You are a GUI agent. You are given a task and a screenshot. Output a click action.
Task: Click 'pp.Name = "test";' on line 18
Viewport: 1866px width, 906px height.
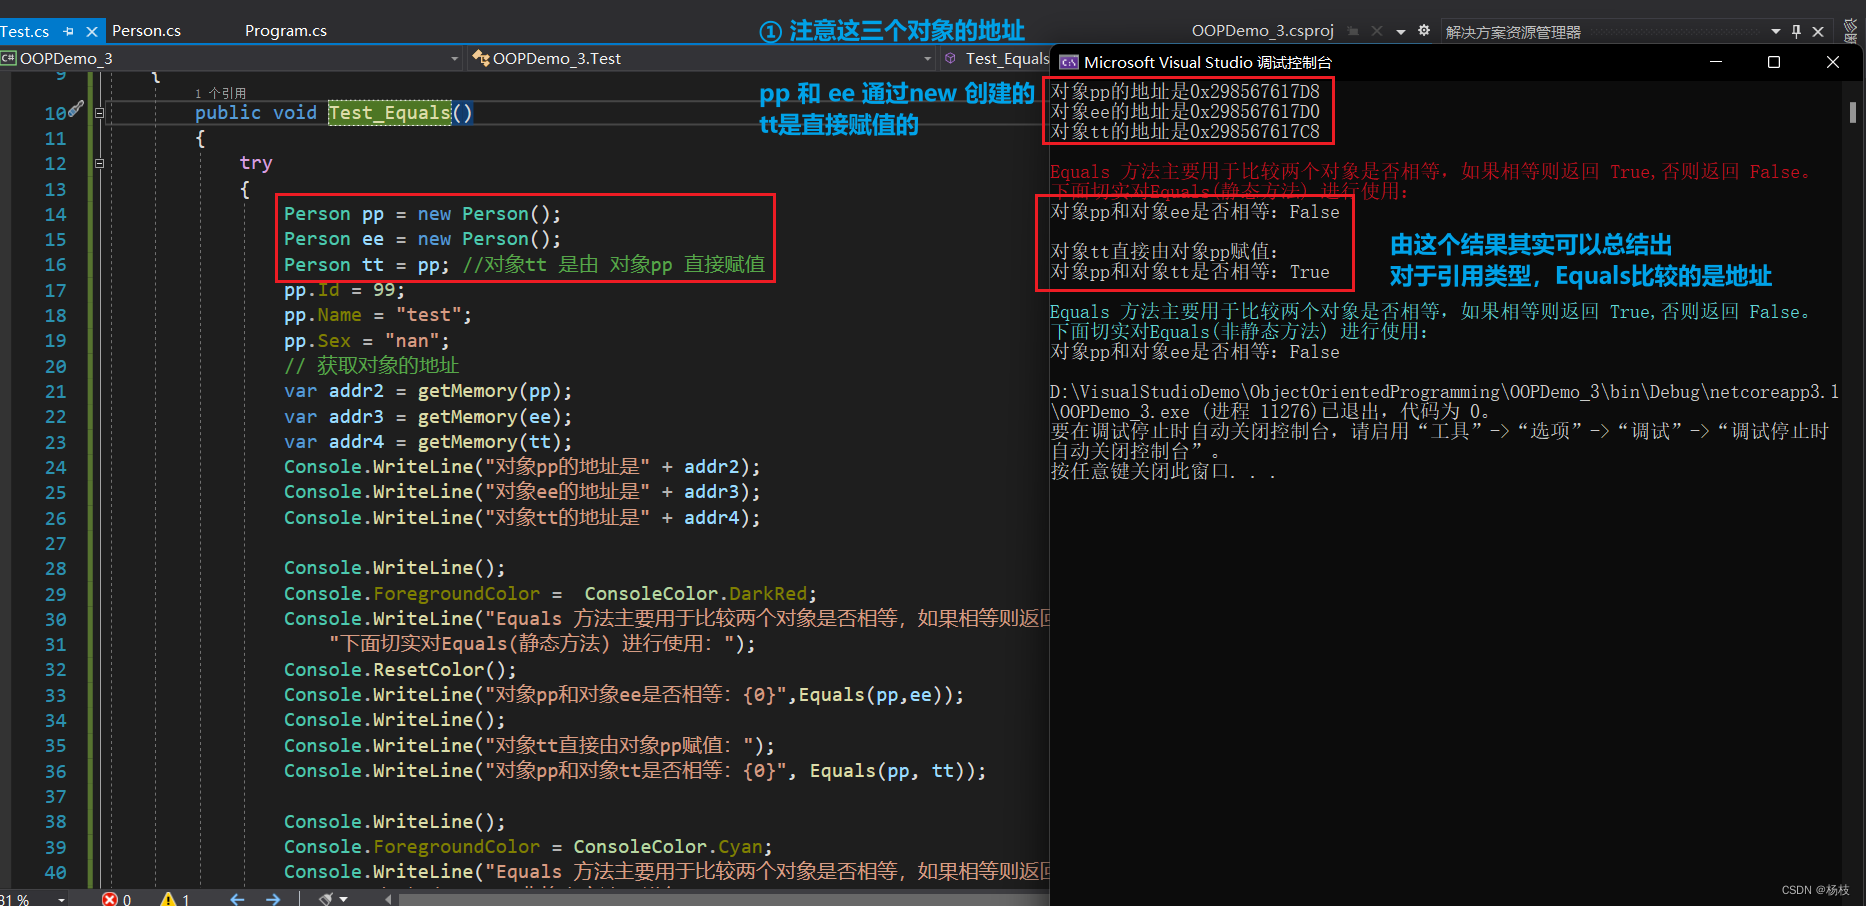(x=378, y=315)
